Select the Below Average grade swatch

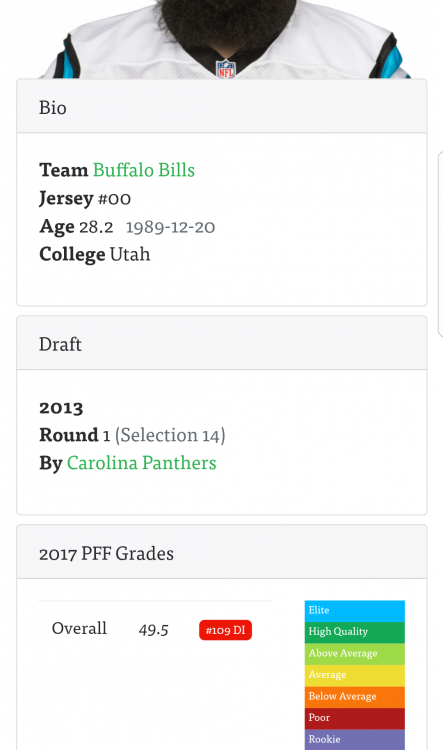[354, 697]
